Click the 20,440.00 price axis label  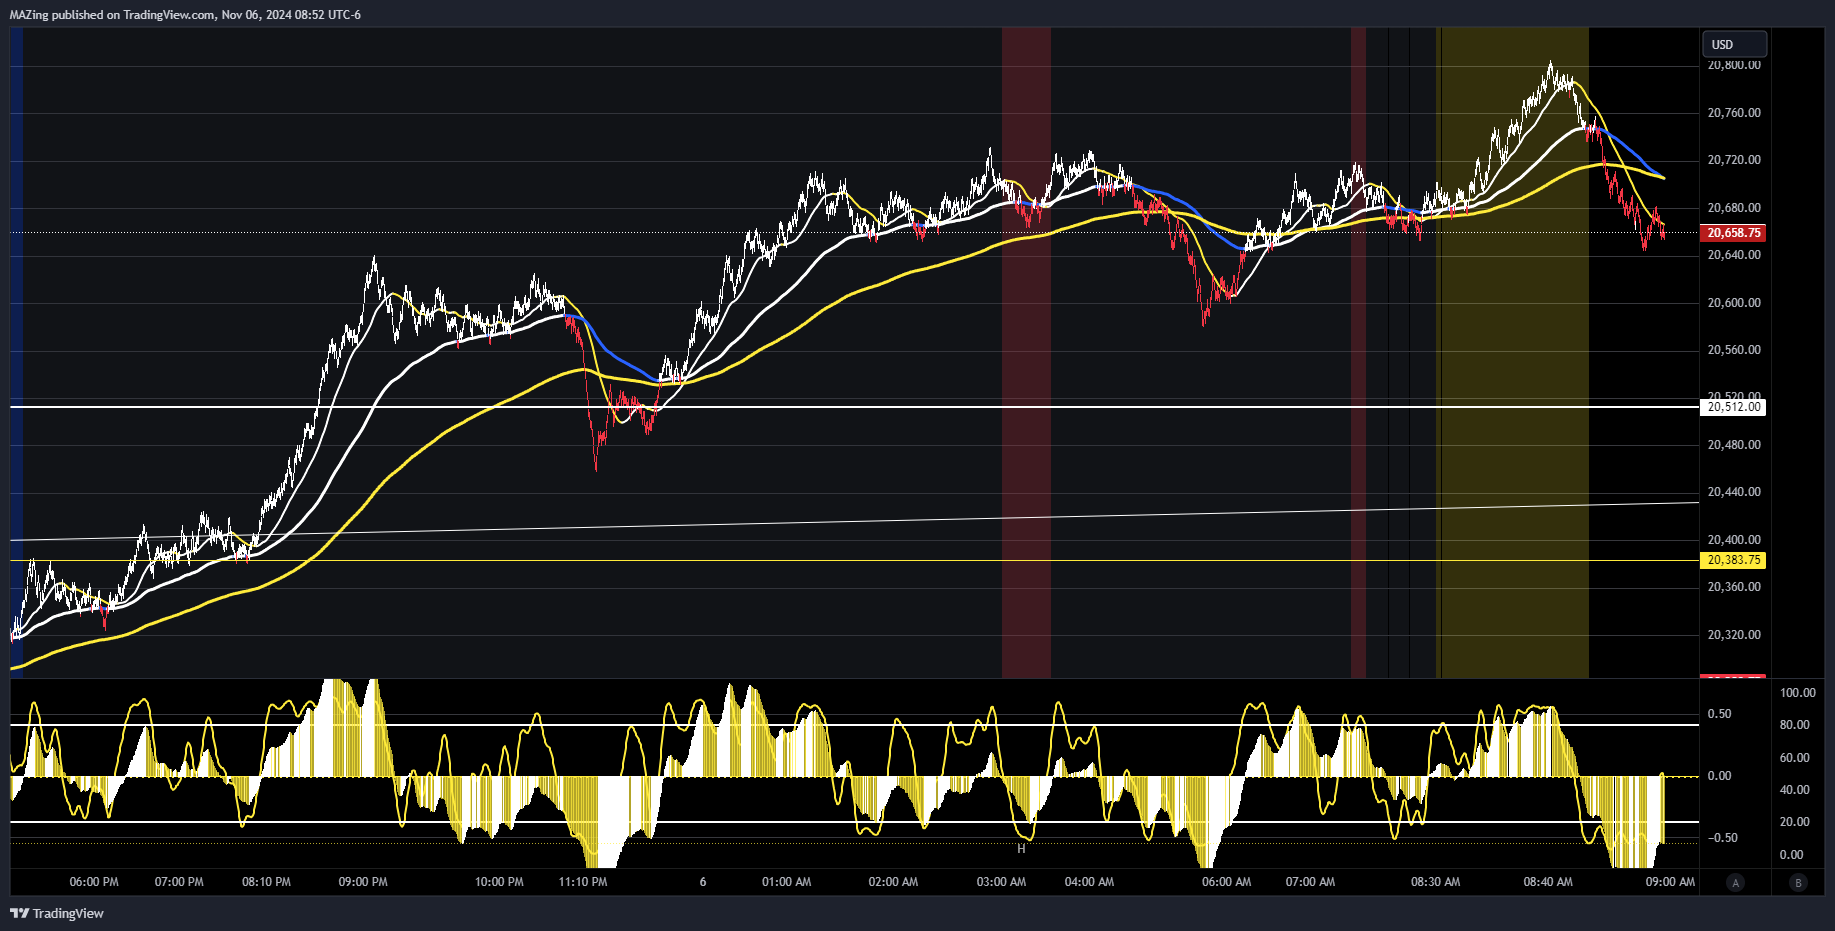click(1734, 492)
